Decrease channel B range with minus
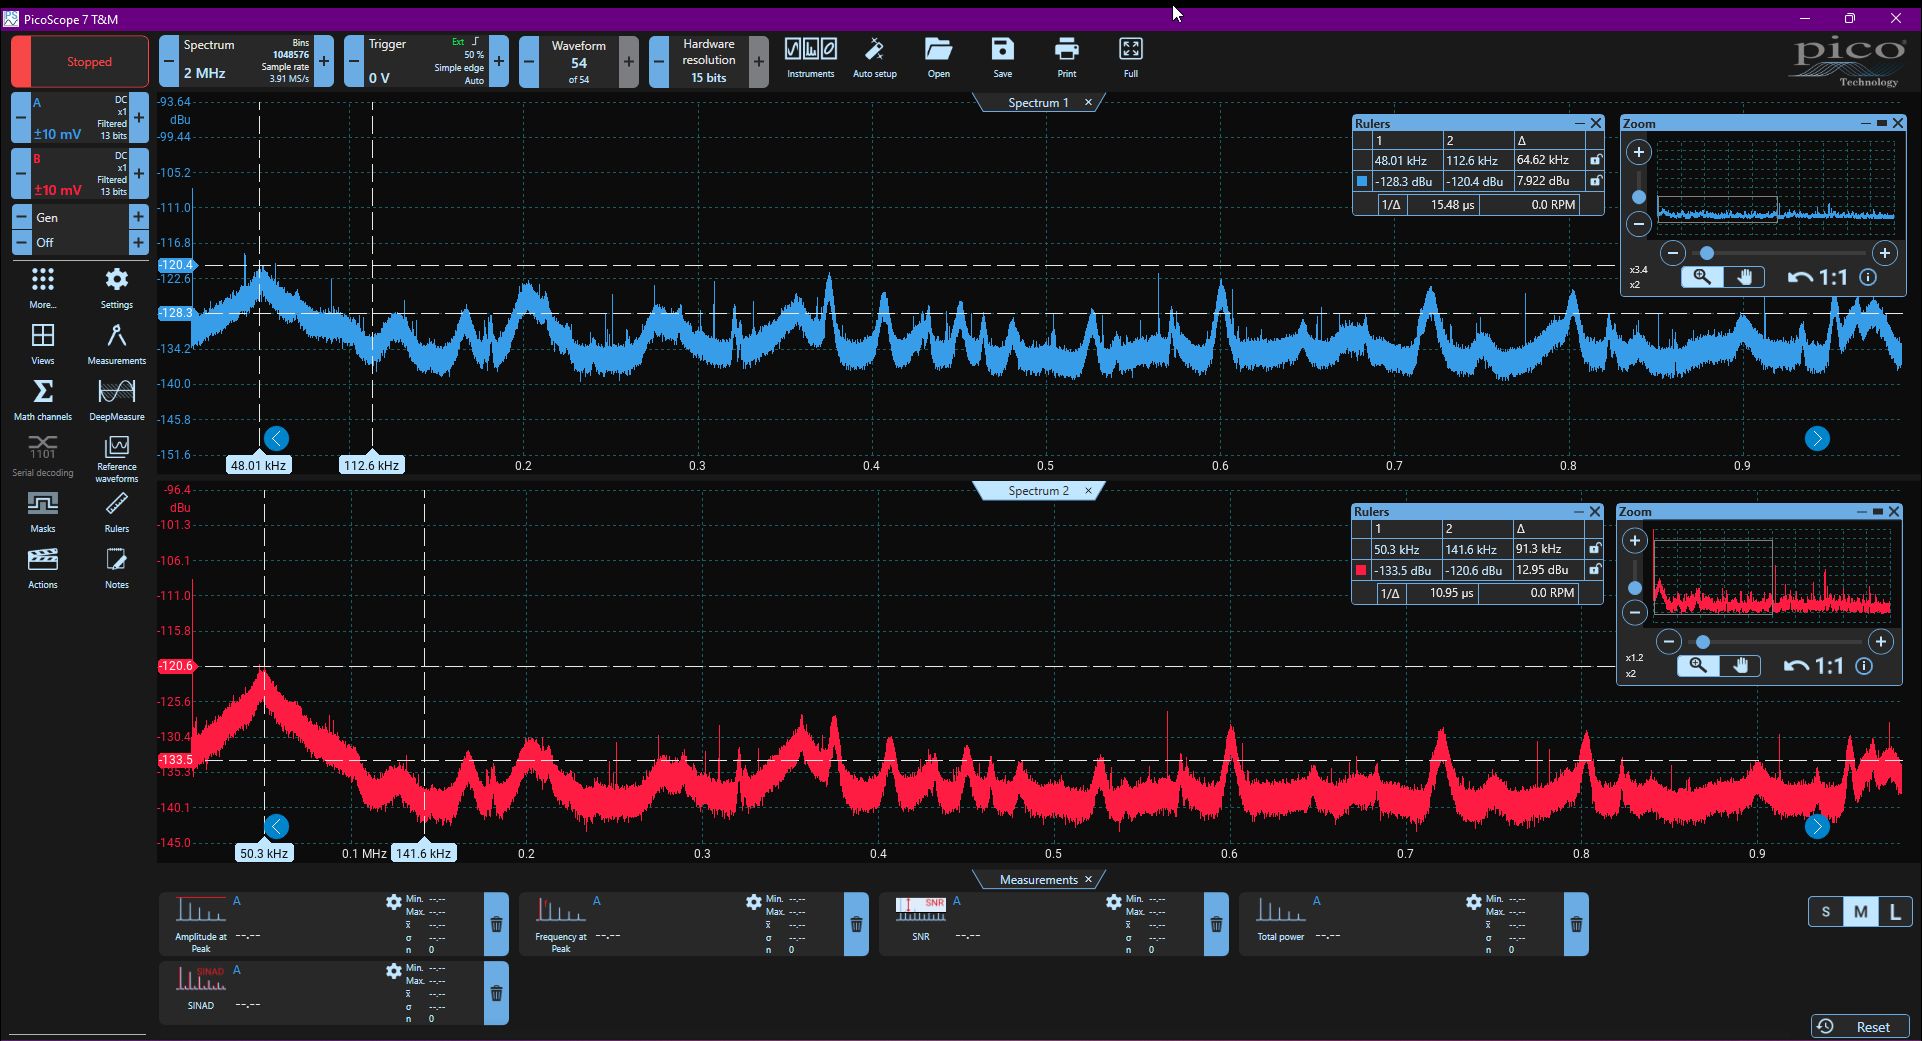This screenshot has height=1041, width=1922. (x=20, y=174)
